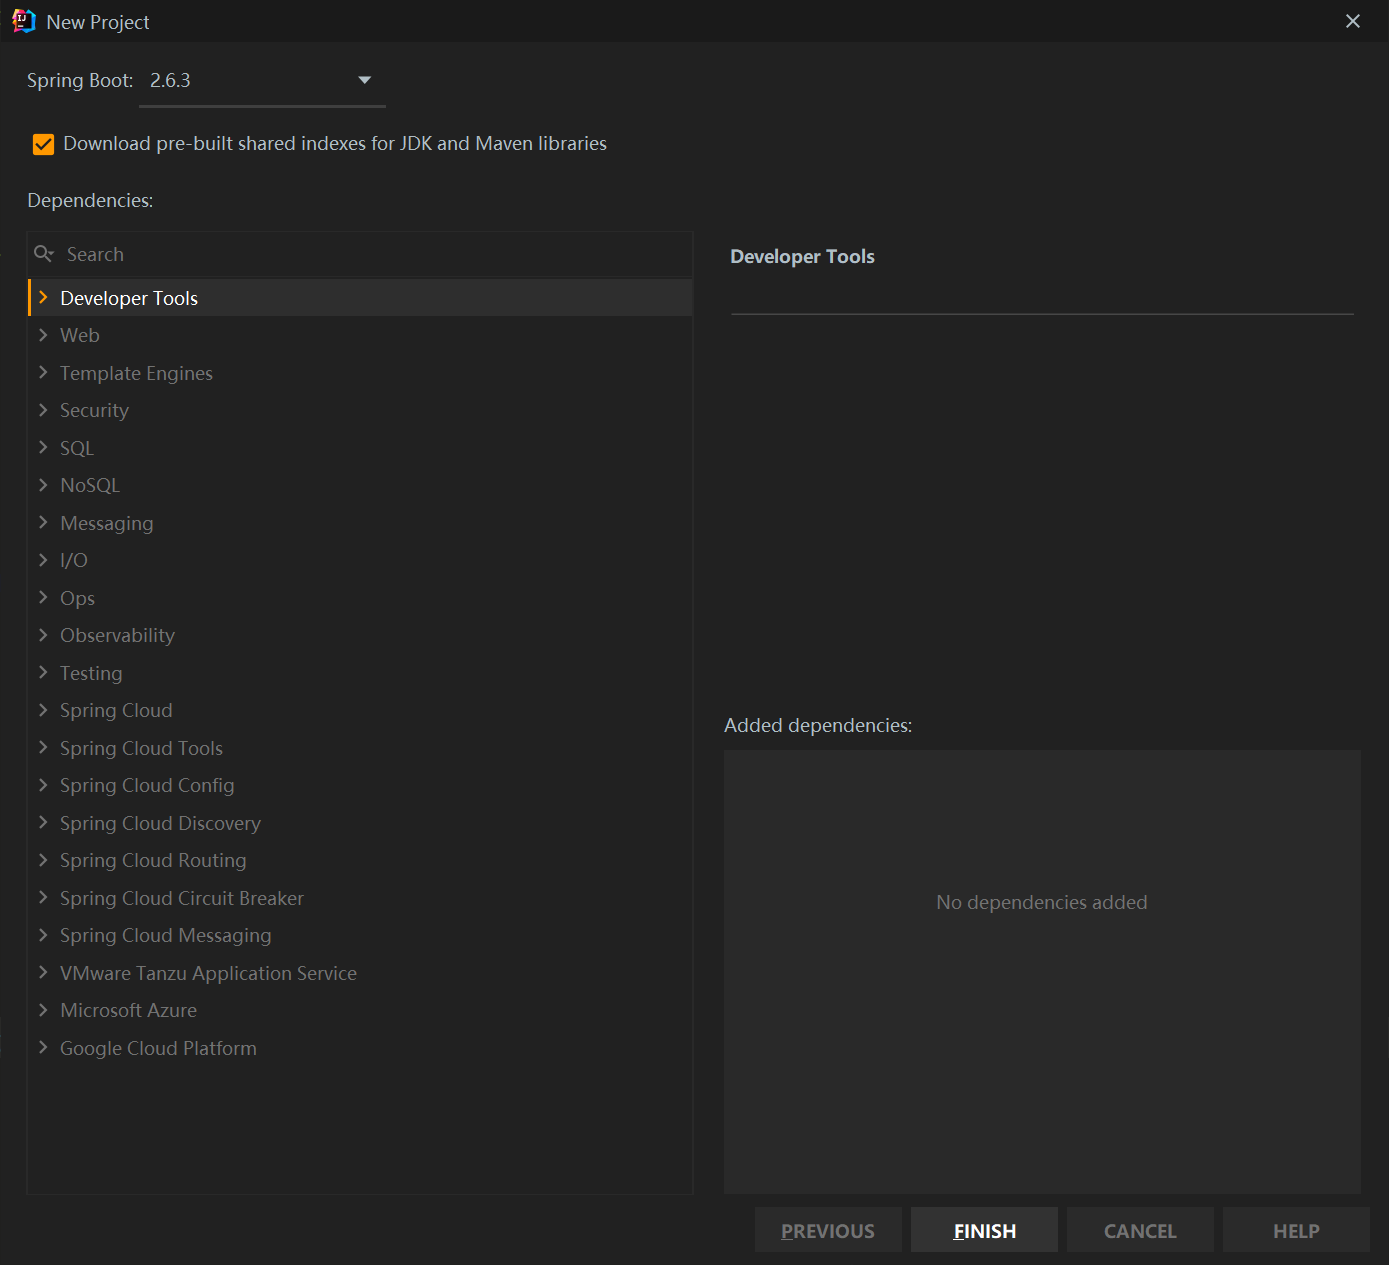This screenshot has height=1265, width=1389.
Task: Select the Observability category row
Action: point(360,635)
